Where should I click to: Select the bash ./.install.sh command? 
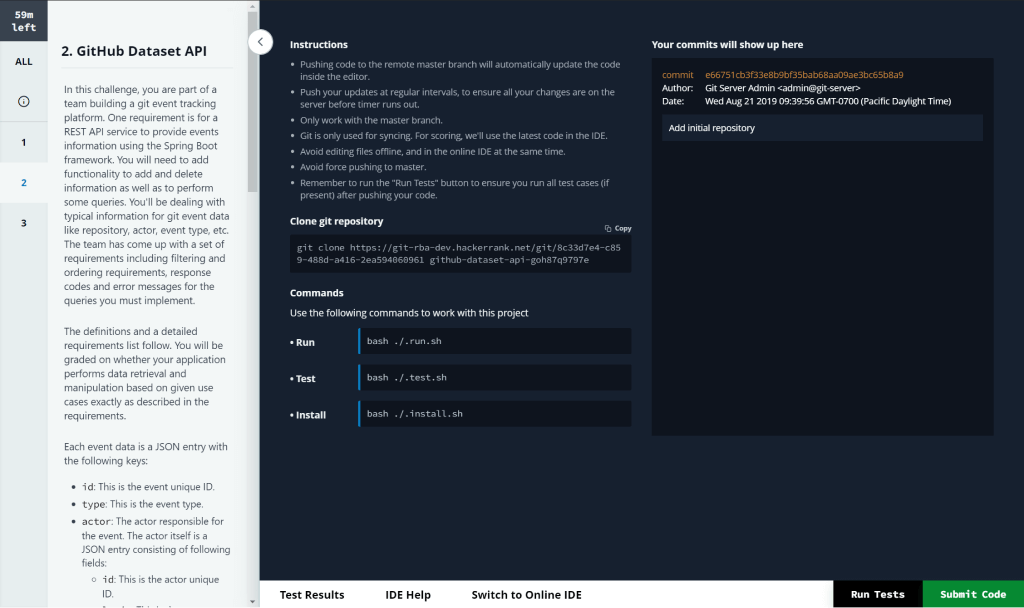pyautogui.click(x=495, y=414)
